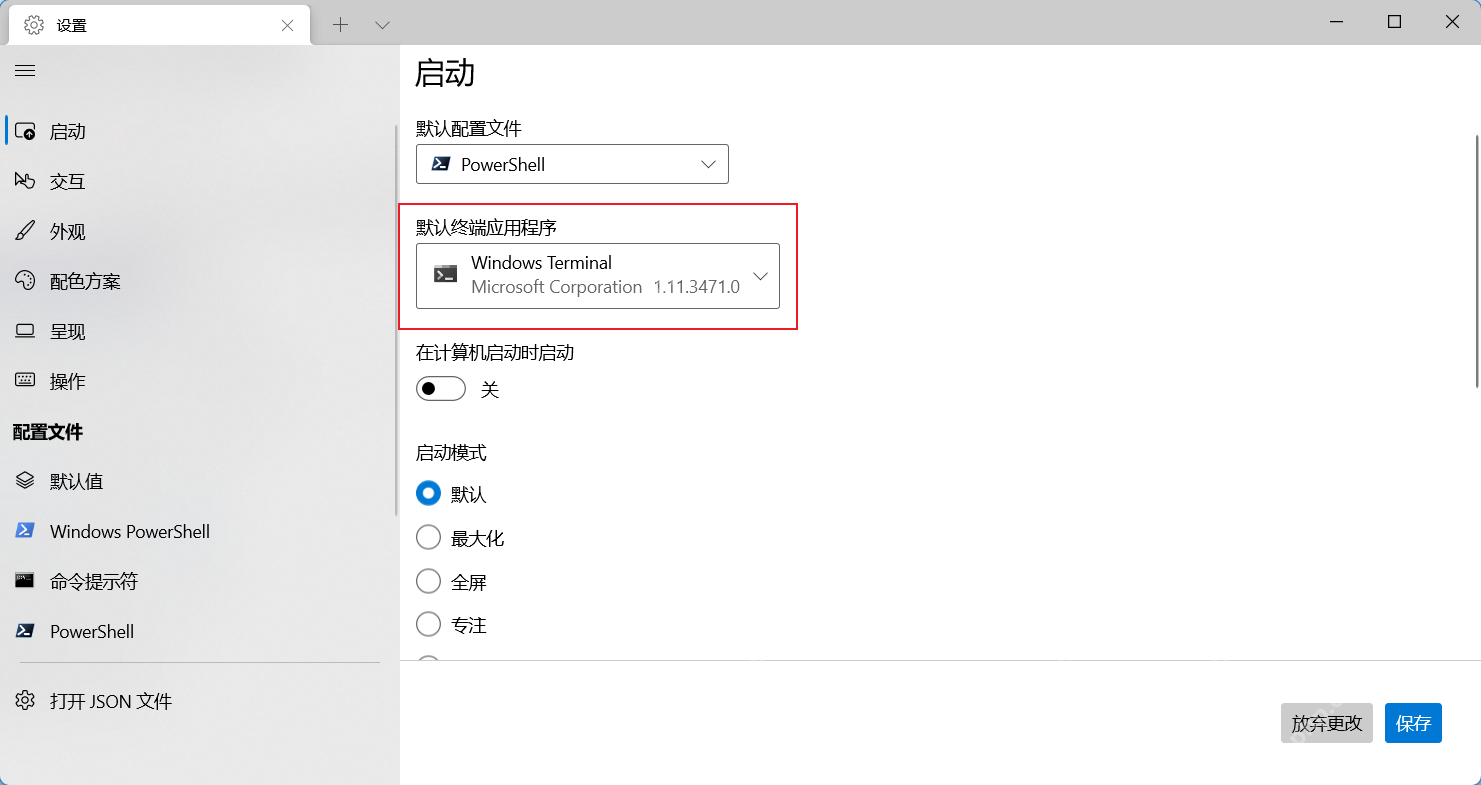Click the Interaction (交互) cursor icon

pos(25,181)
